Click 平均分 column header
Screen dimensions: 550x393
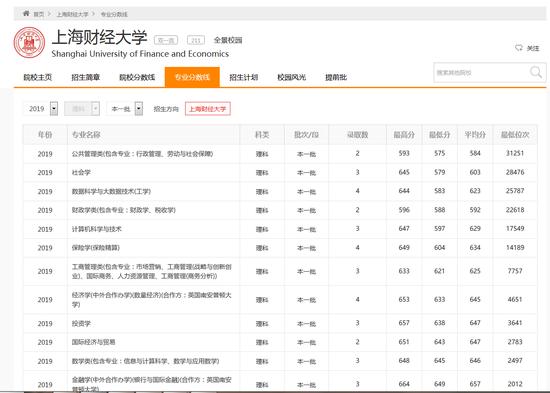click(475, 135)
